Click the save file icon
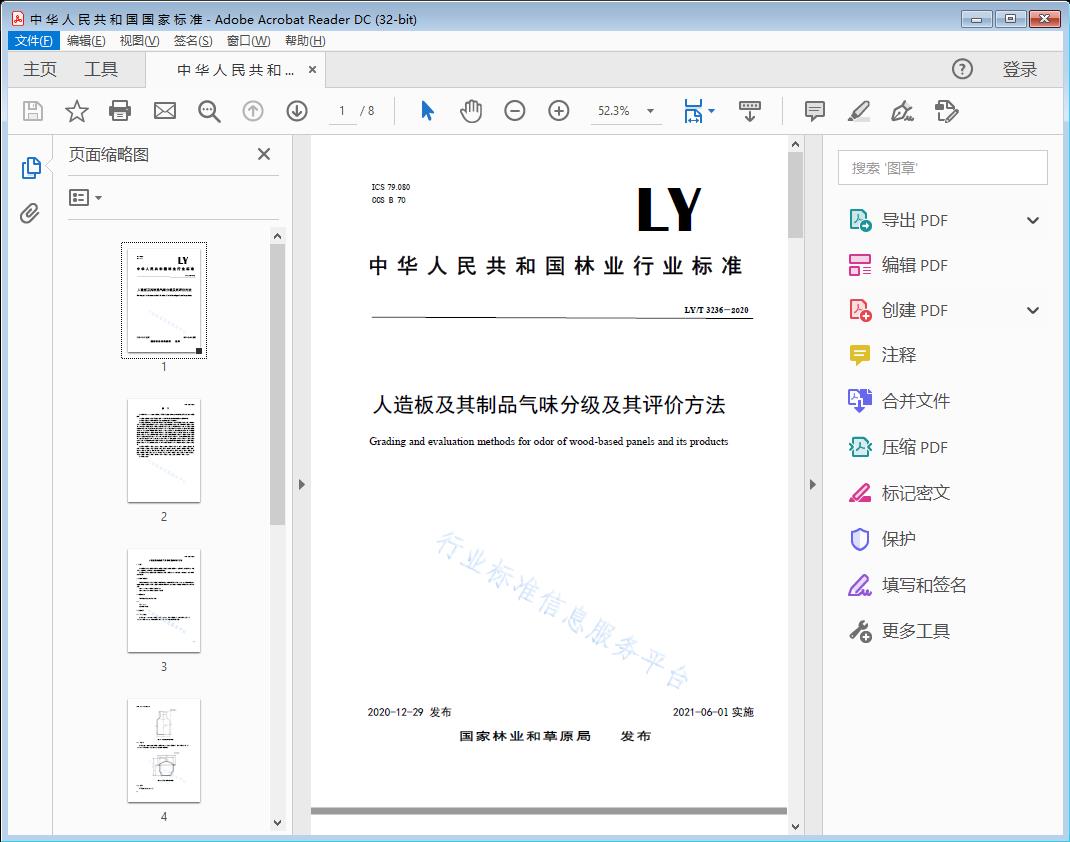The image size is (1070, 842). tap(31, 111)
